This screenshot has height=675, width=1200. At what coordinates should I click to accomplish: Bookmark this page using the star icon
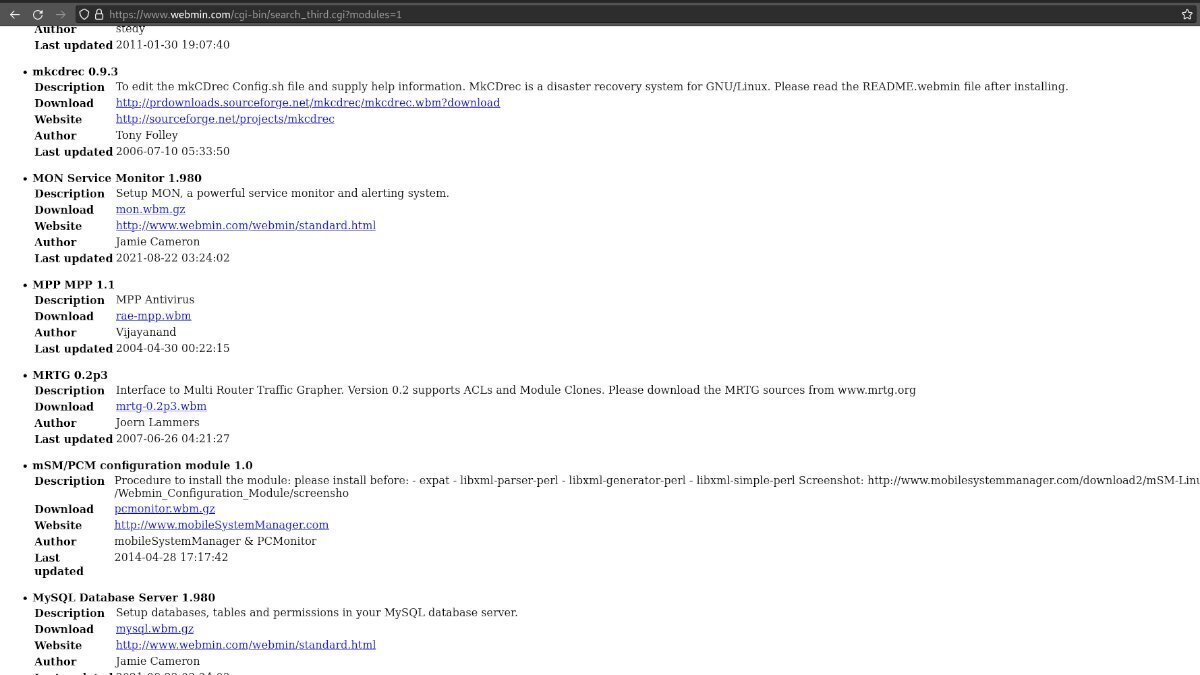(1186, 15)
